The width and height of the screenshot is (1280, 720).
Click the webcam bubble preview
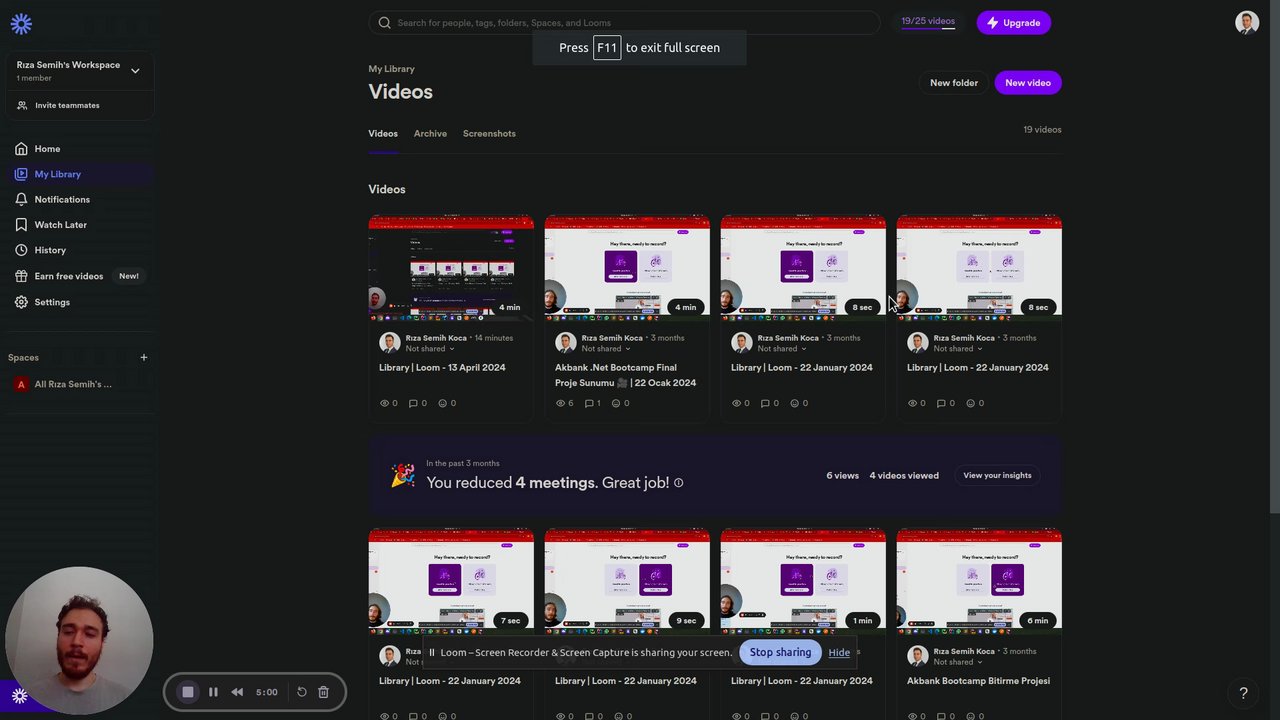point(79,641)
